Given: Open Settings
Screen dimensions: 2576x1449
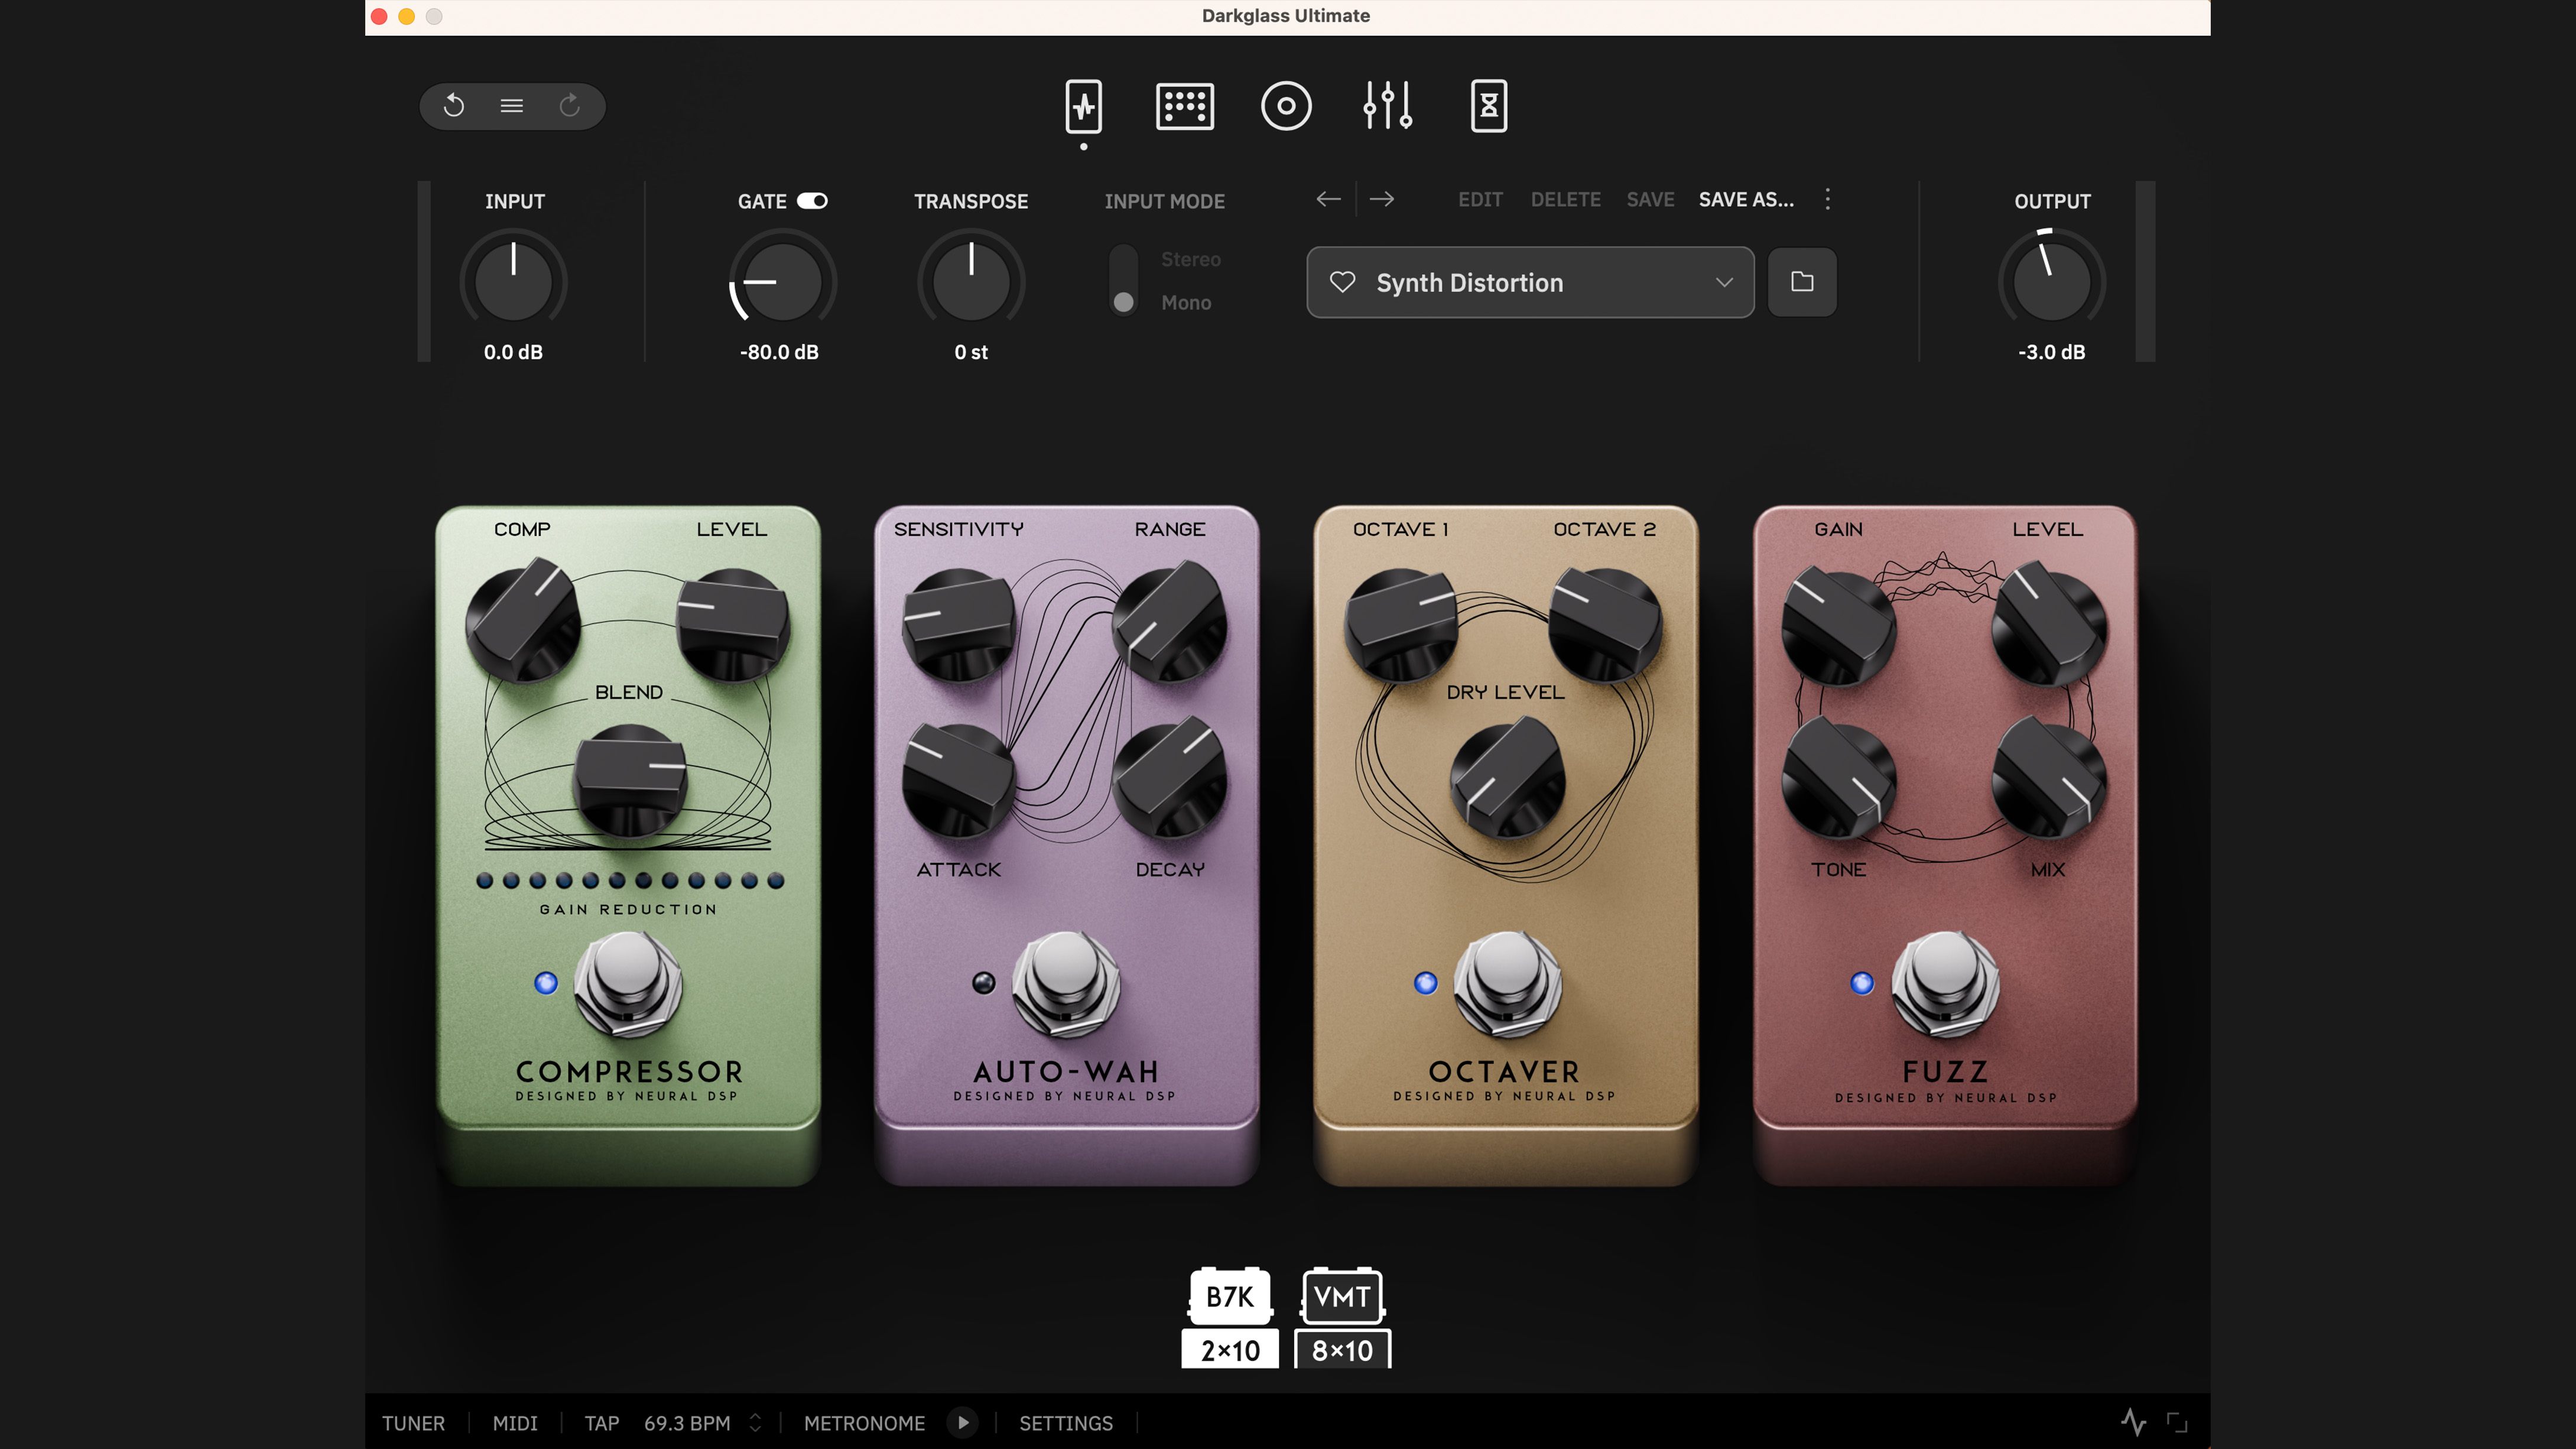Looking at the screenshot, I should 1066,1423.
